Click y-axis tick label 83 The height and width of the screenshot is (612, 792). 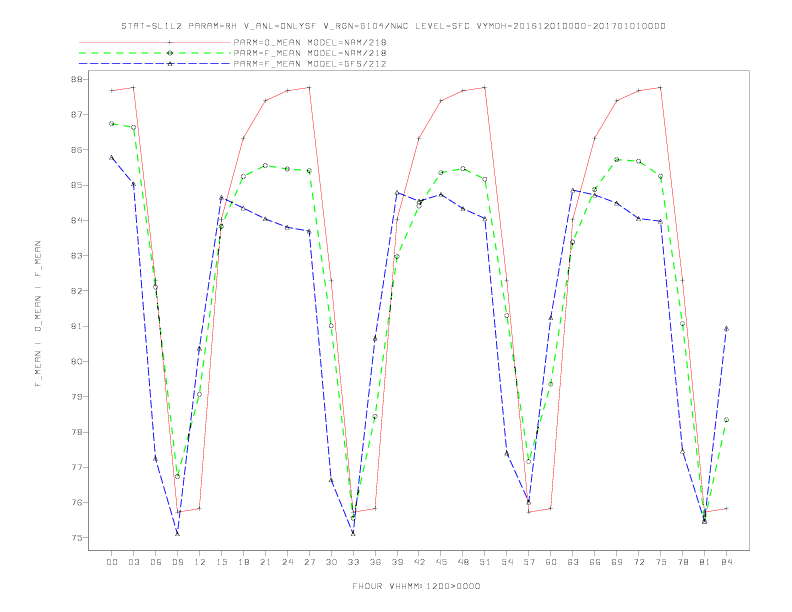point(76,256)
